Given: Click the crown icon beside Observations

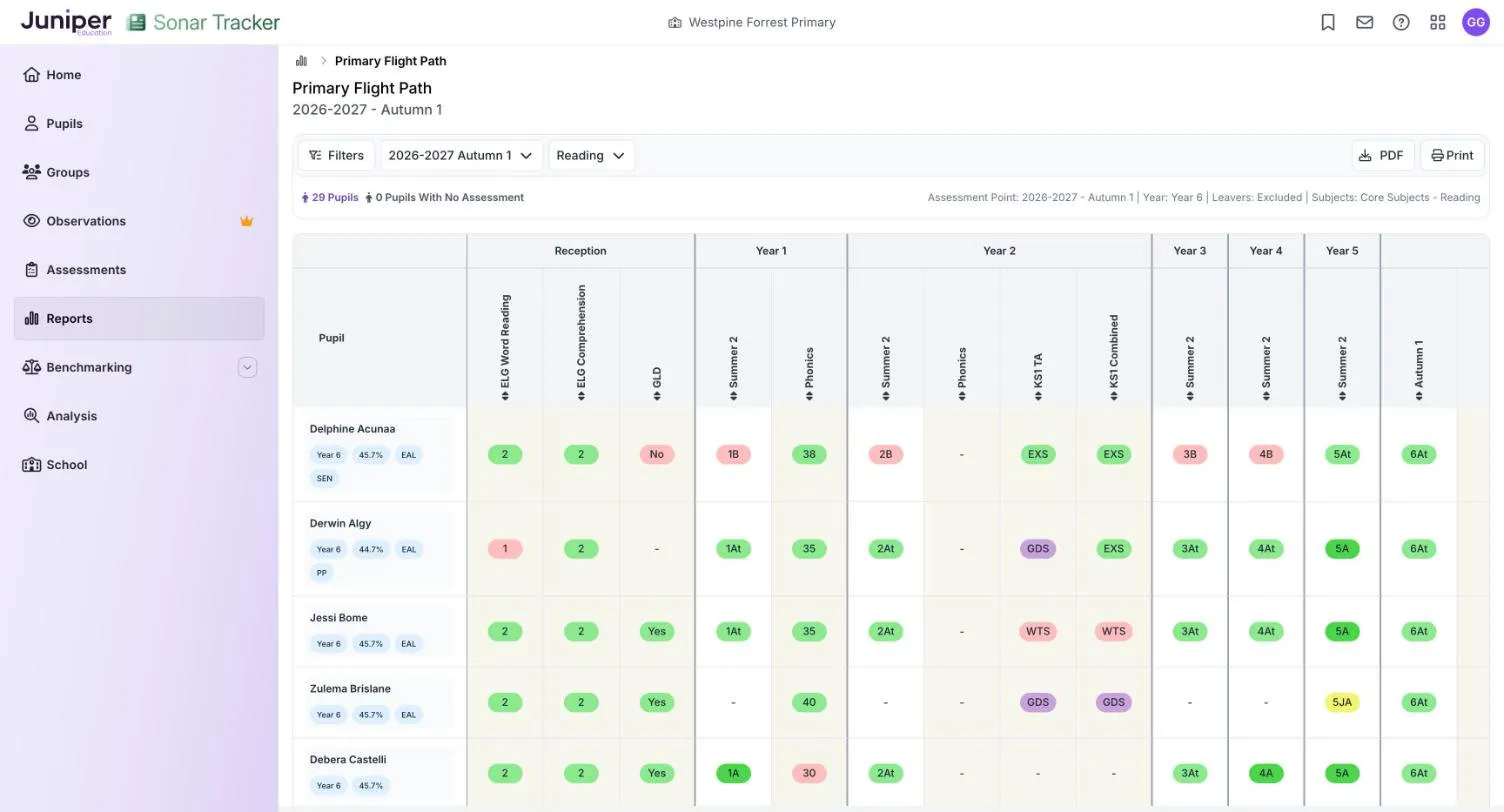Looking at the screenshot, I should coord(246,221).
